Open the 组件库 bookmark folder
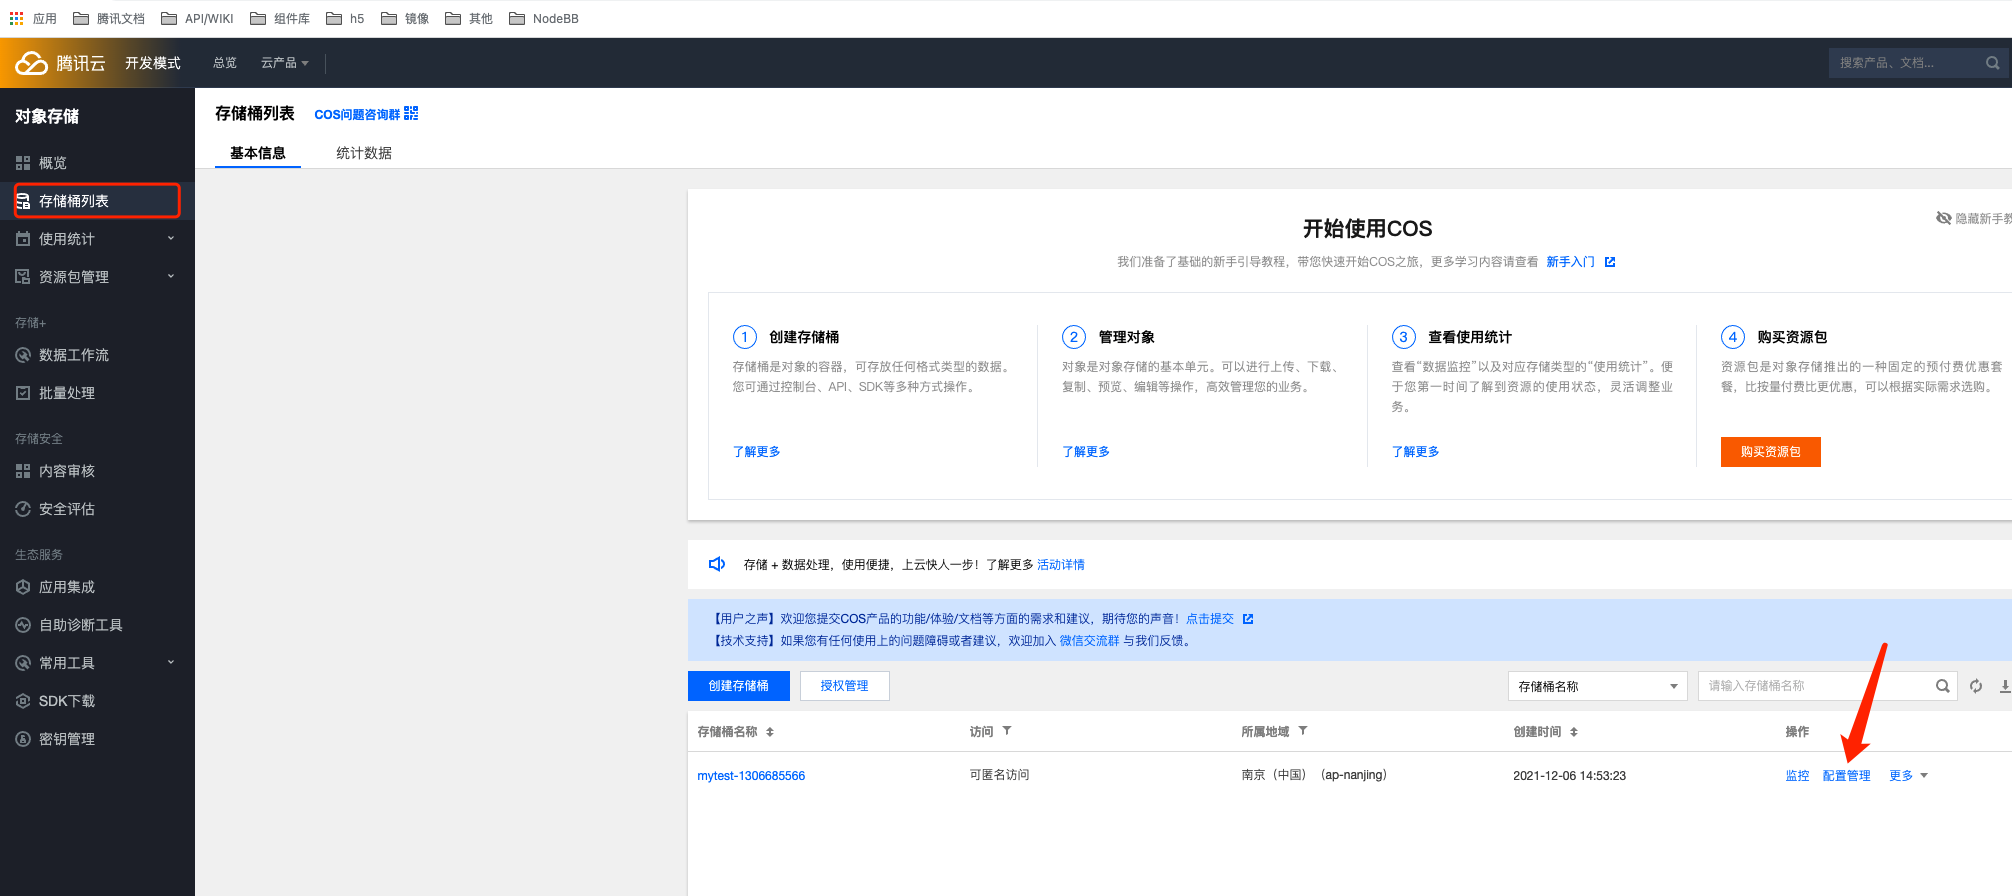The image size is (2012, 896). coord(280,18)
